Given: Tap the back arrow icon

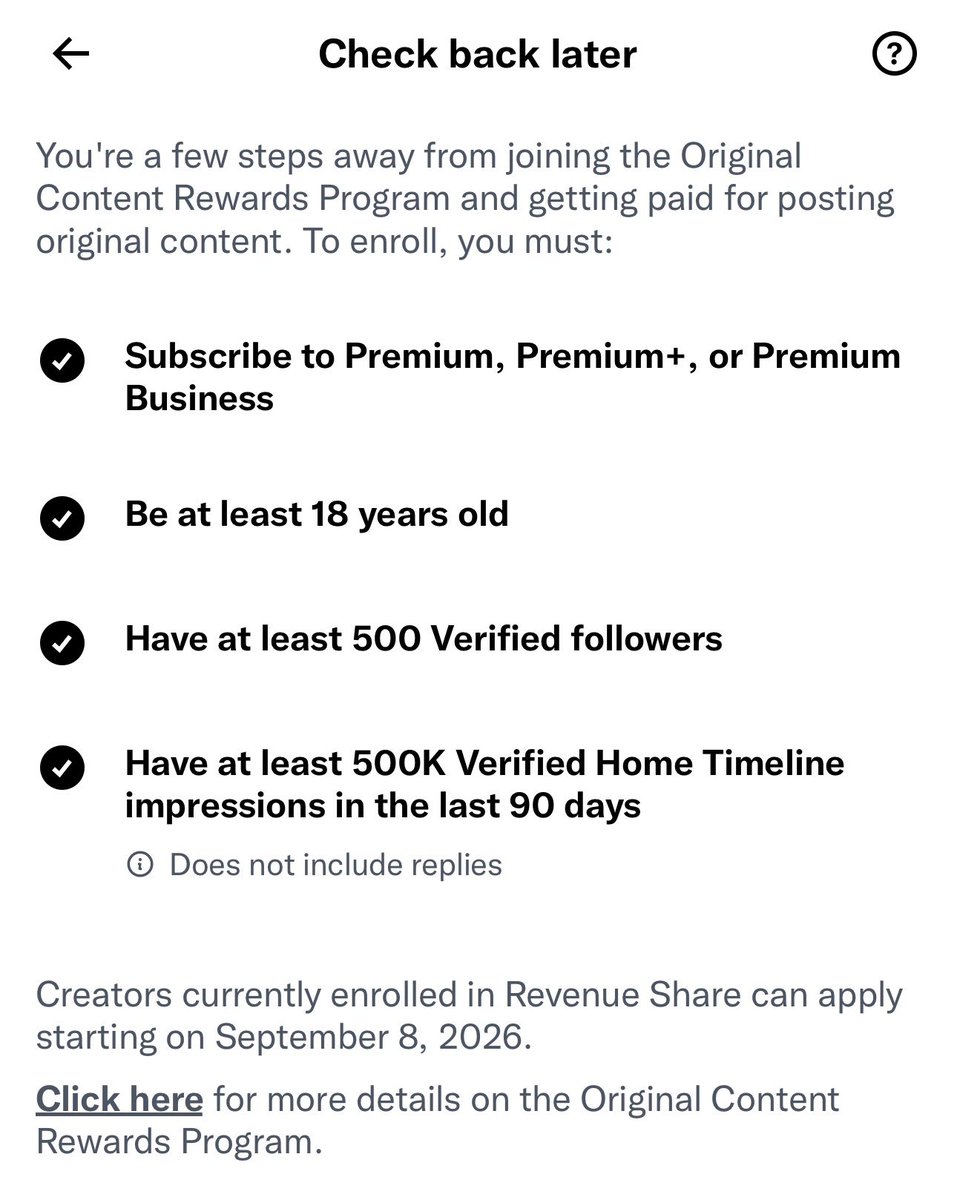Looking at the screenshot, I should point(71,54).
